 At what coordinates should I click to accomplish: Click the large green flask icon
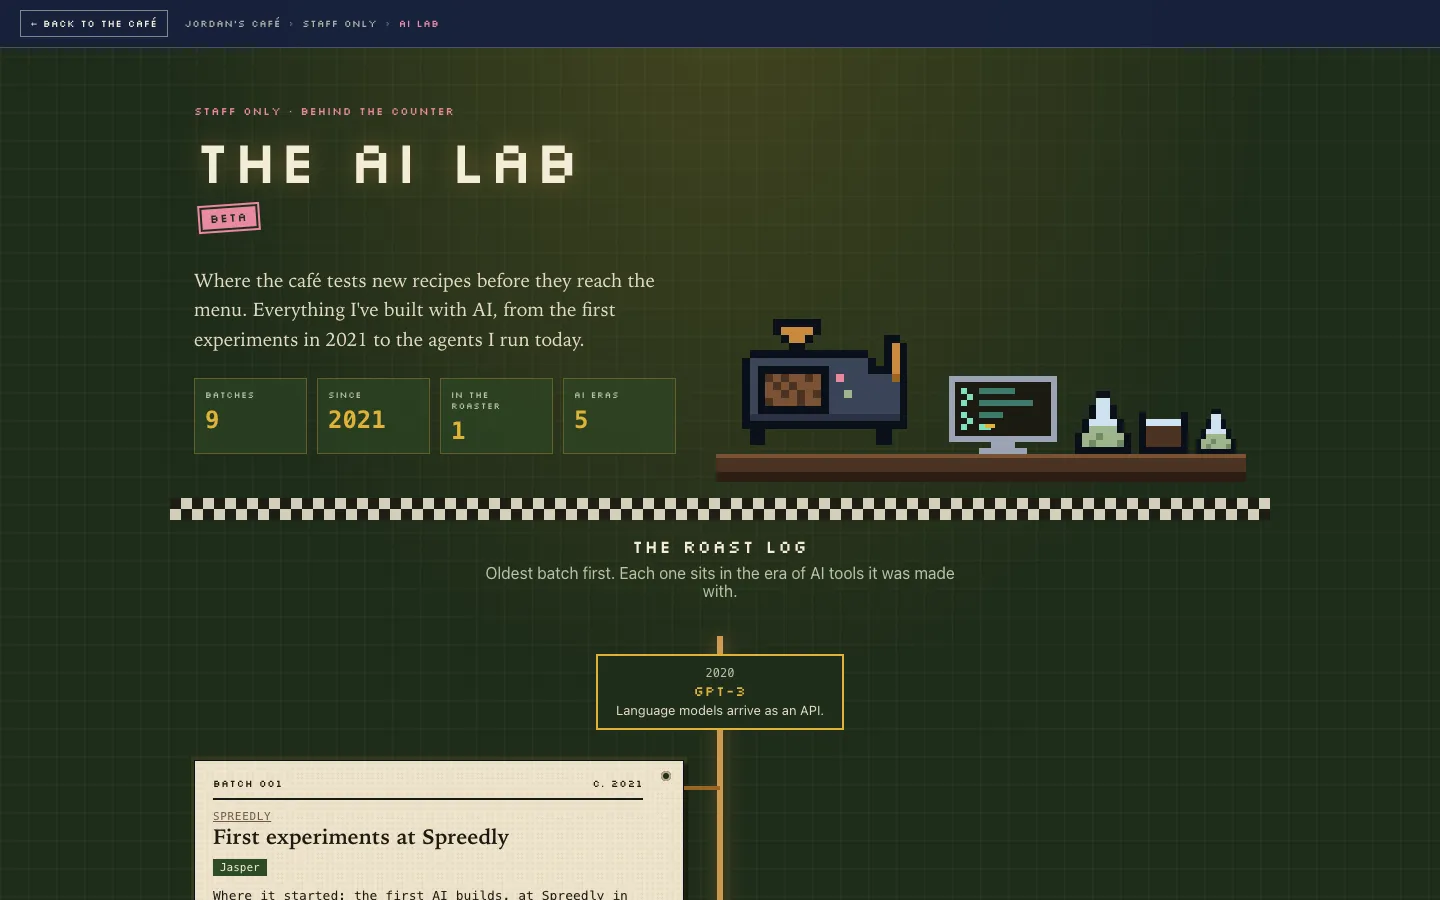1102,422
